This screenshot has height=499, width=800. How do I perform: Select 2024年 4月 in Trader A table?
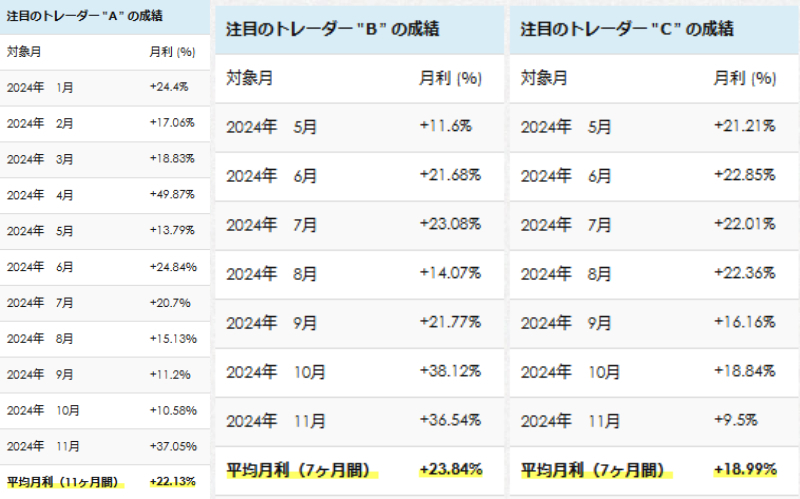pos(40,195)
